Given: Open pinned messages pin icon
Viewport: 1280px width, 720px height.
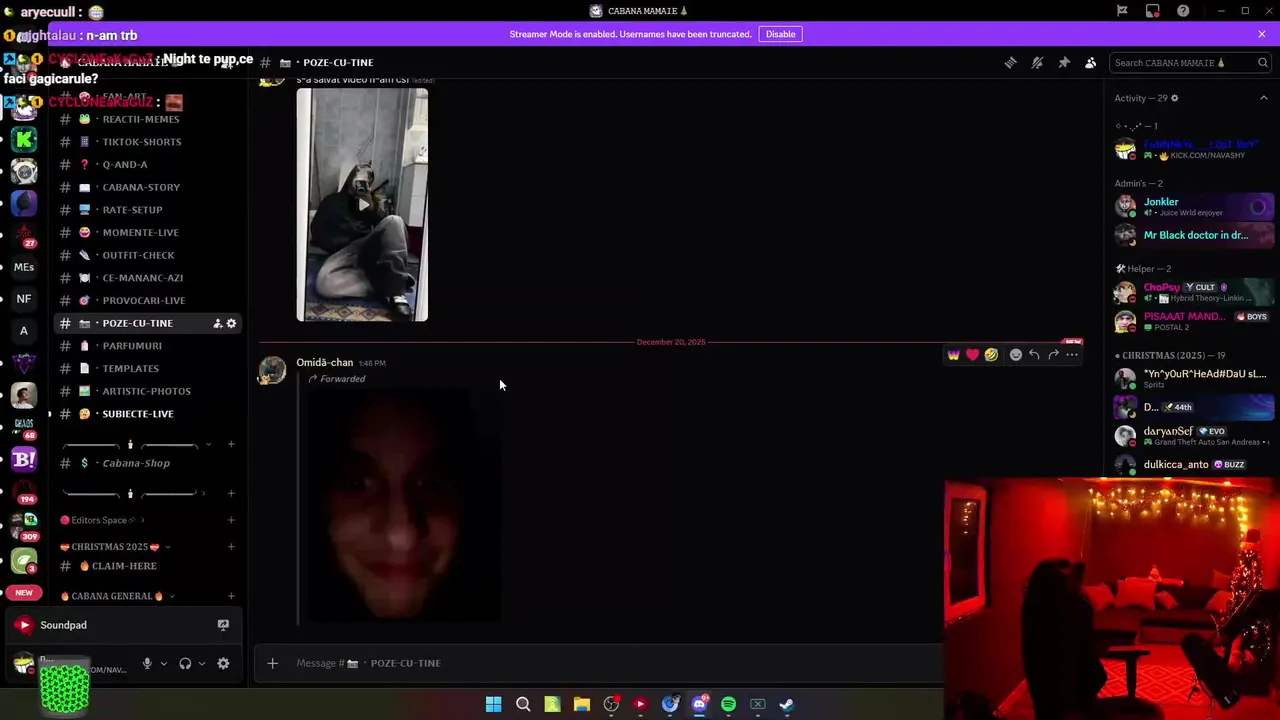Looking at the screenshot, I should [1064, 62].
